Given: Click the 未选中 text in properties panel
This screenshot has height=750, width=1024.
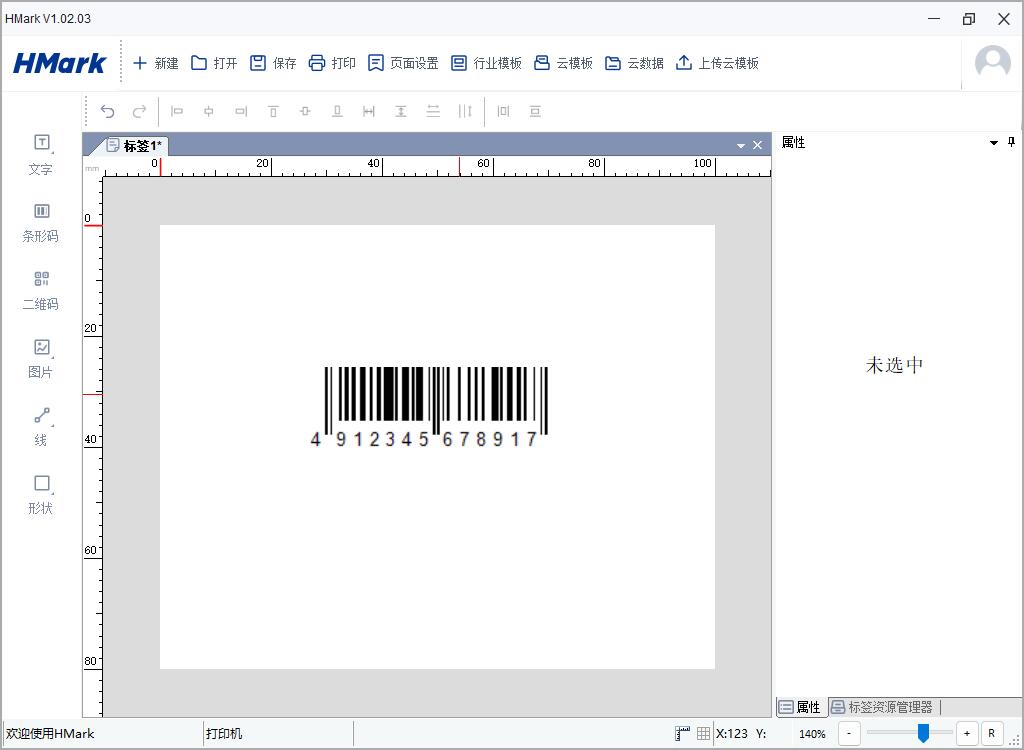Looking at the screenshot, I should click(894, 365).
